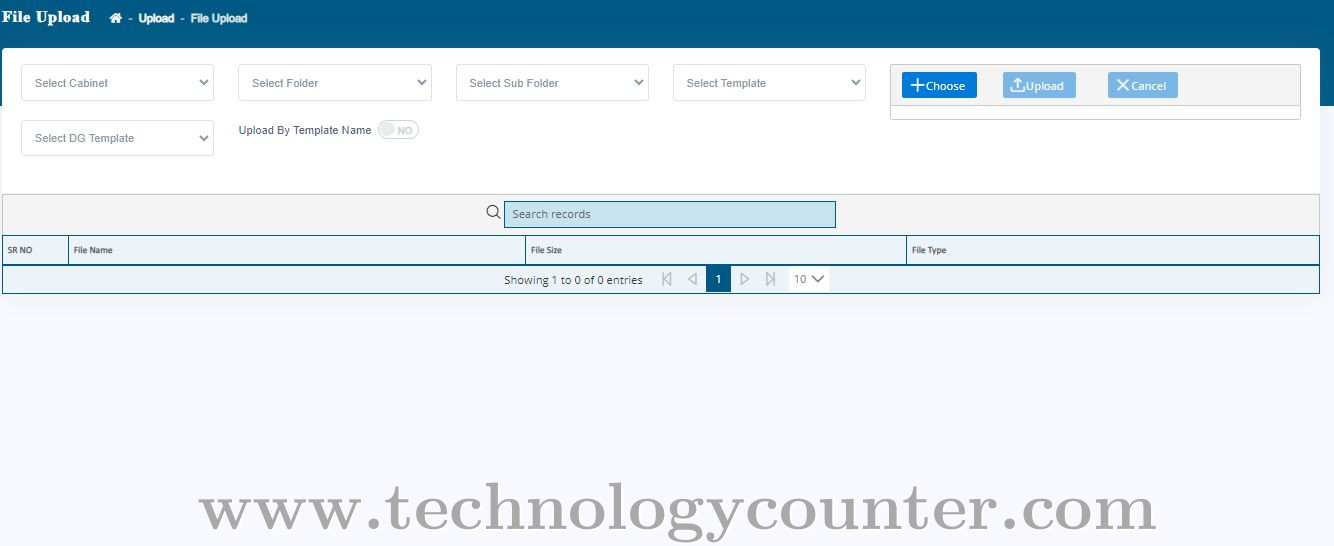Click the Cancel button

(1143, 85)
